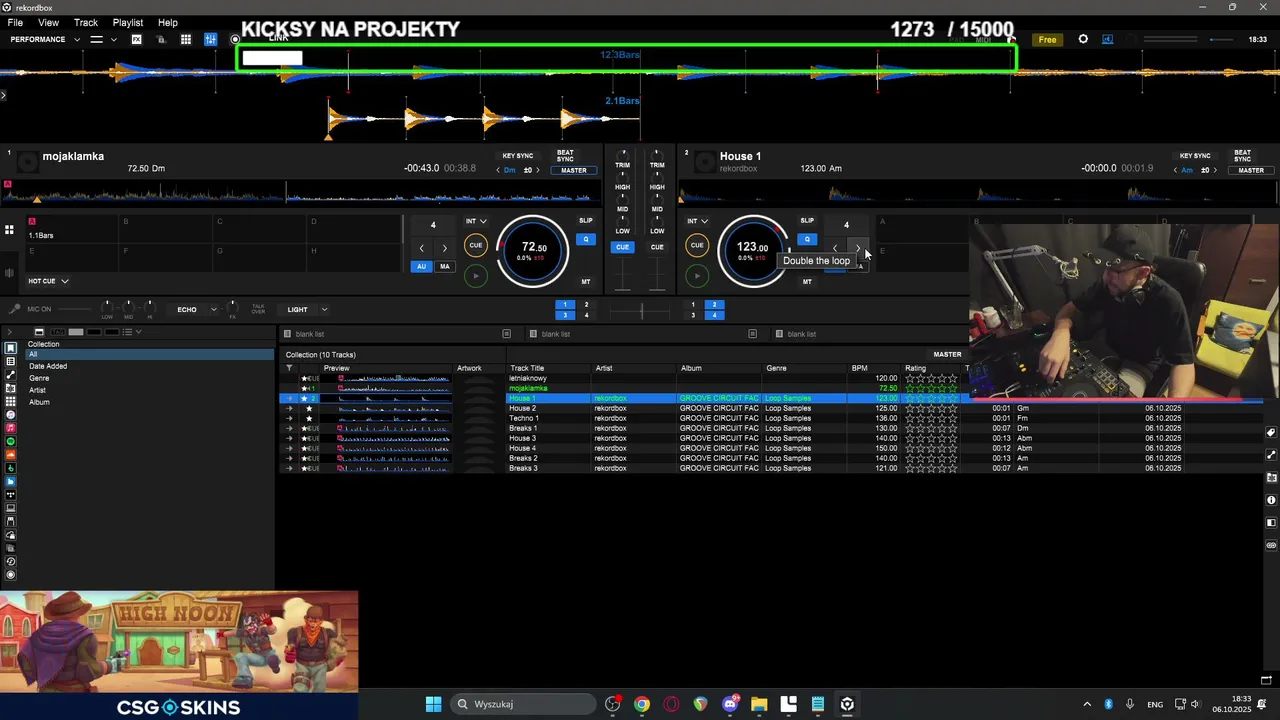
Task: Open the HOT CUE pad mode dropdown
Action: coord(48,281)
